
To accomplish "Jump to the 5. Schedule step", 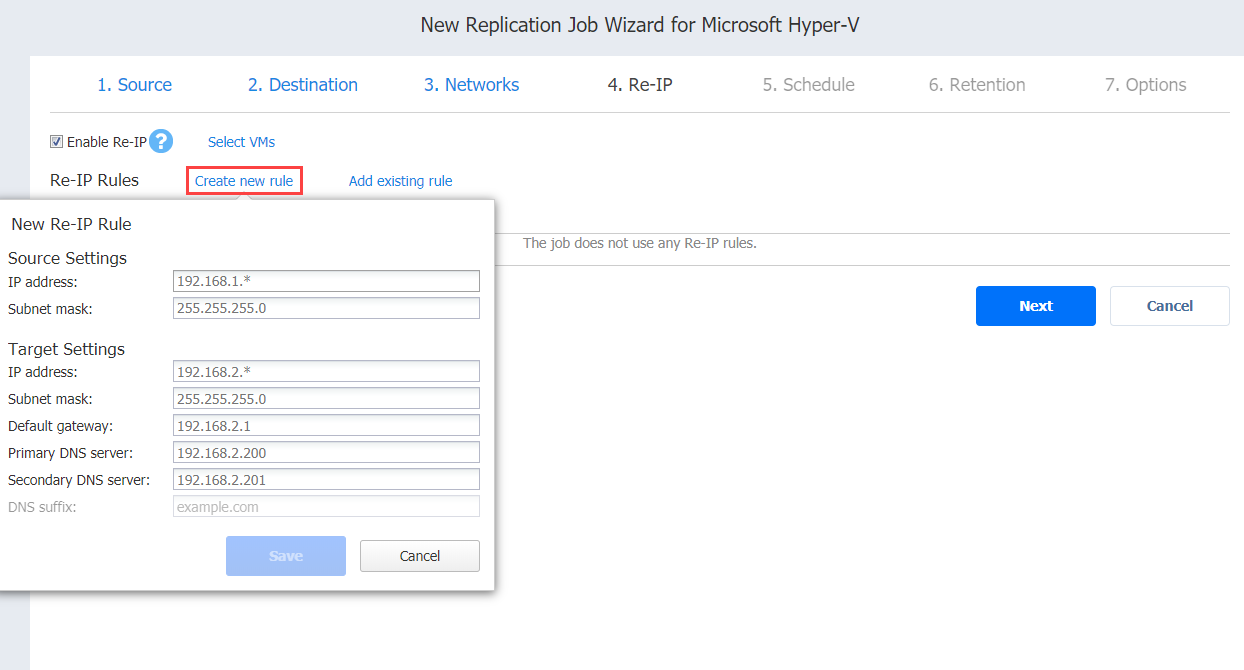I will [808, 85].
